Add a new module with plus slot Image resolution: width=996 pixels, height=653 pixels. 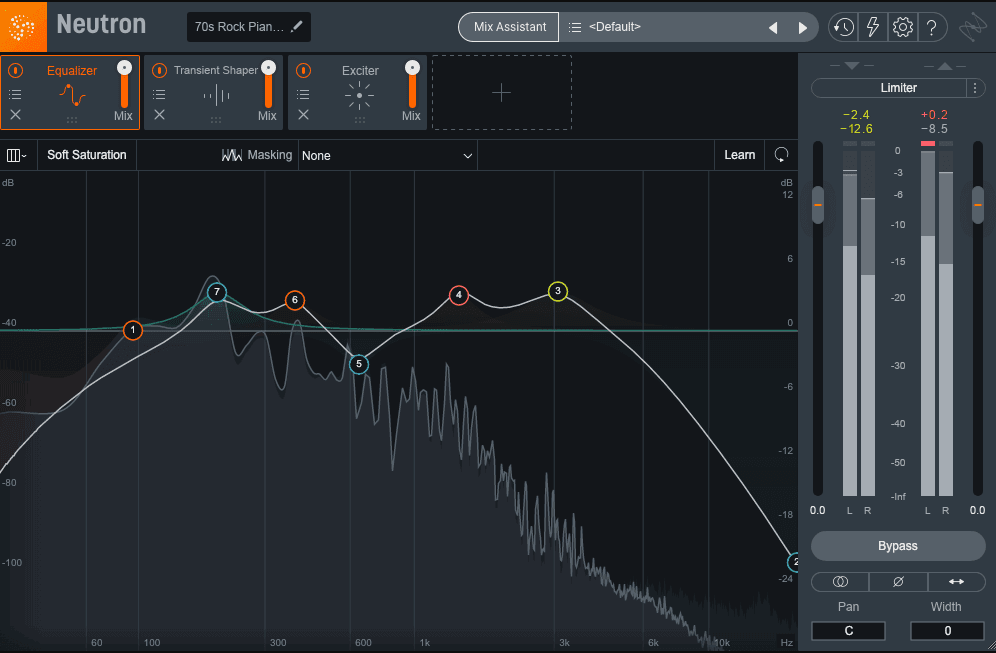(x=502, y=93)
